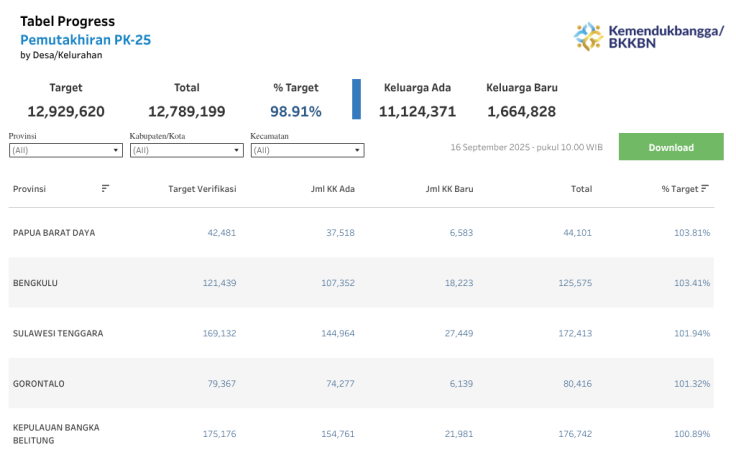Image resolution: width=736 pixels, height=454 pixels.
Task: Select the BENGKULU province row
Action: click(x=35, y=283)
